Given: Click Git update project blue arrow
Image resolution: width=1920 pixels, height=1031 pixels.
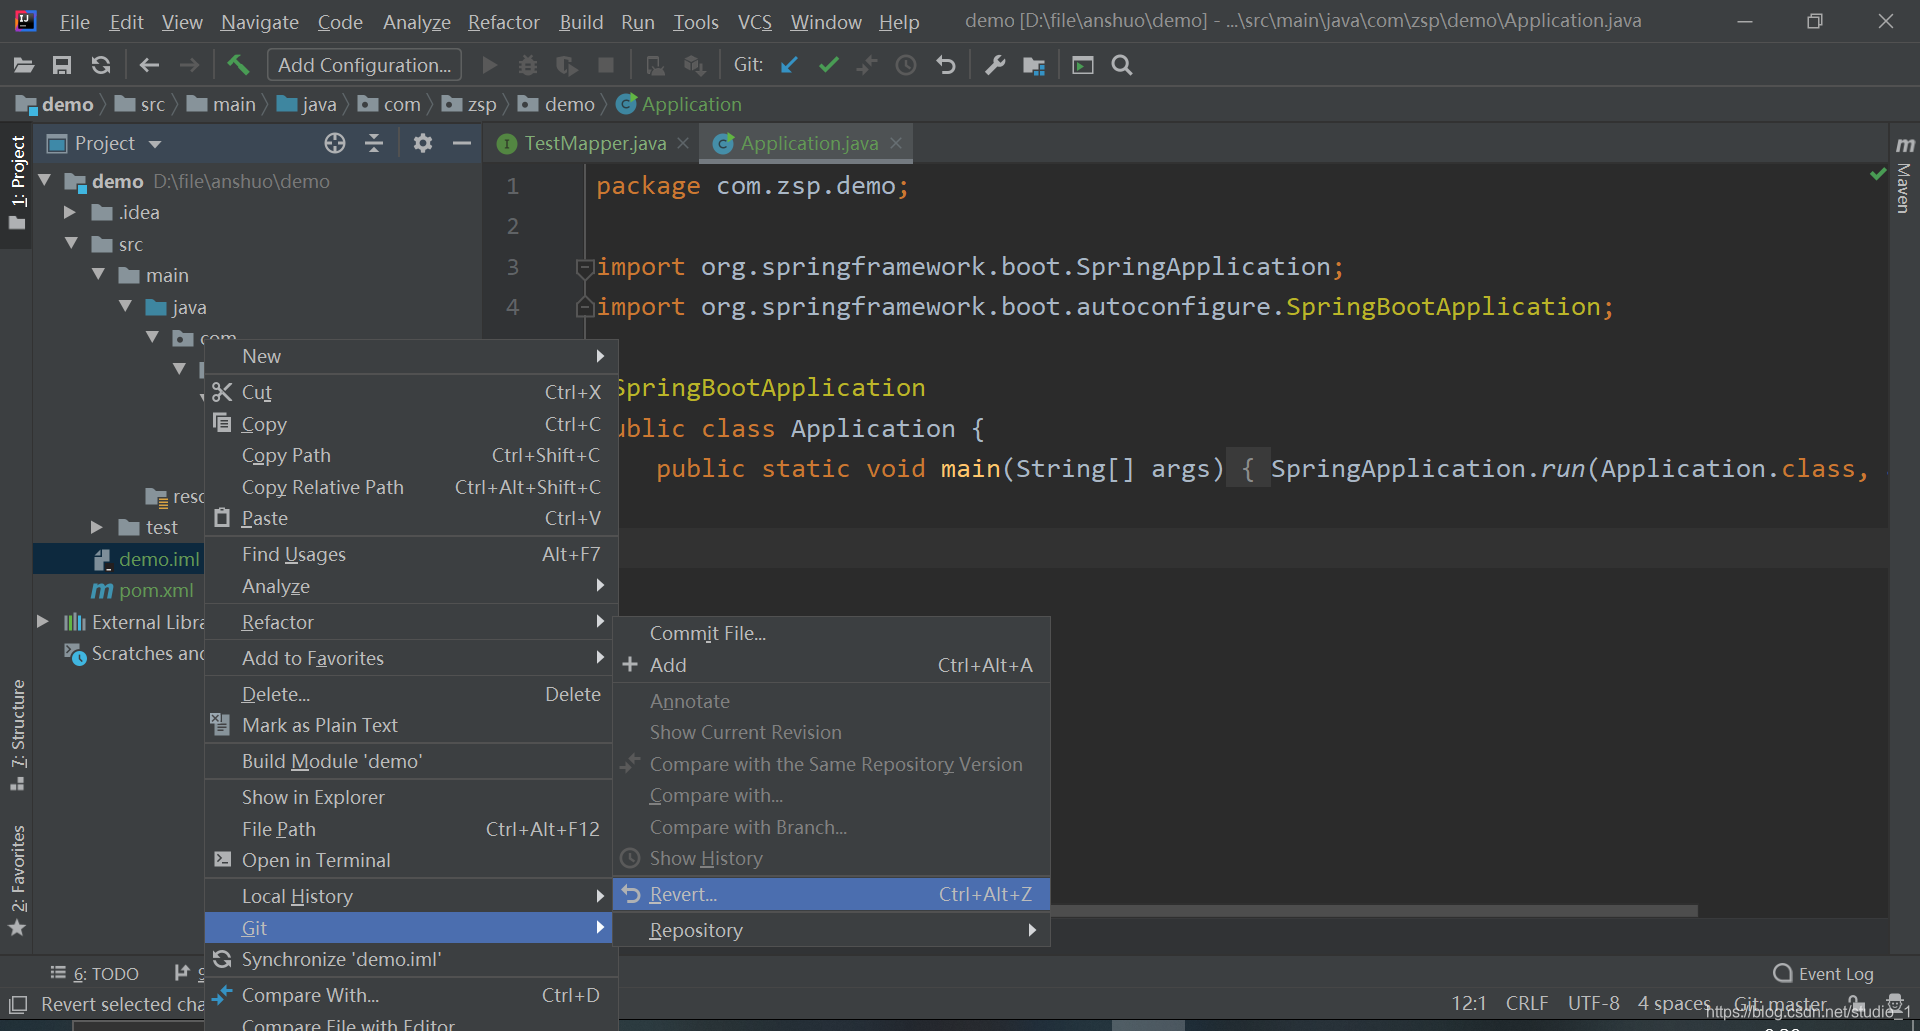Looking at the screenshot, I should [x=789, y=65].
